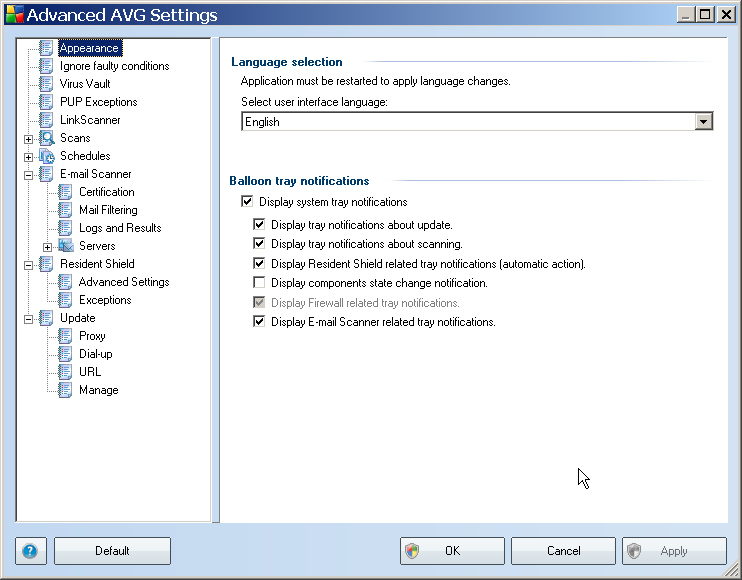742x580 pixels.
Task: Toggle E-mail Scanner related tray notifications
Action: (x=259, y=322)
